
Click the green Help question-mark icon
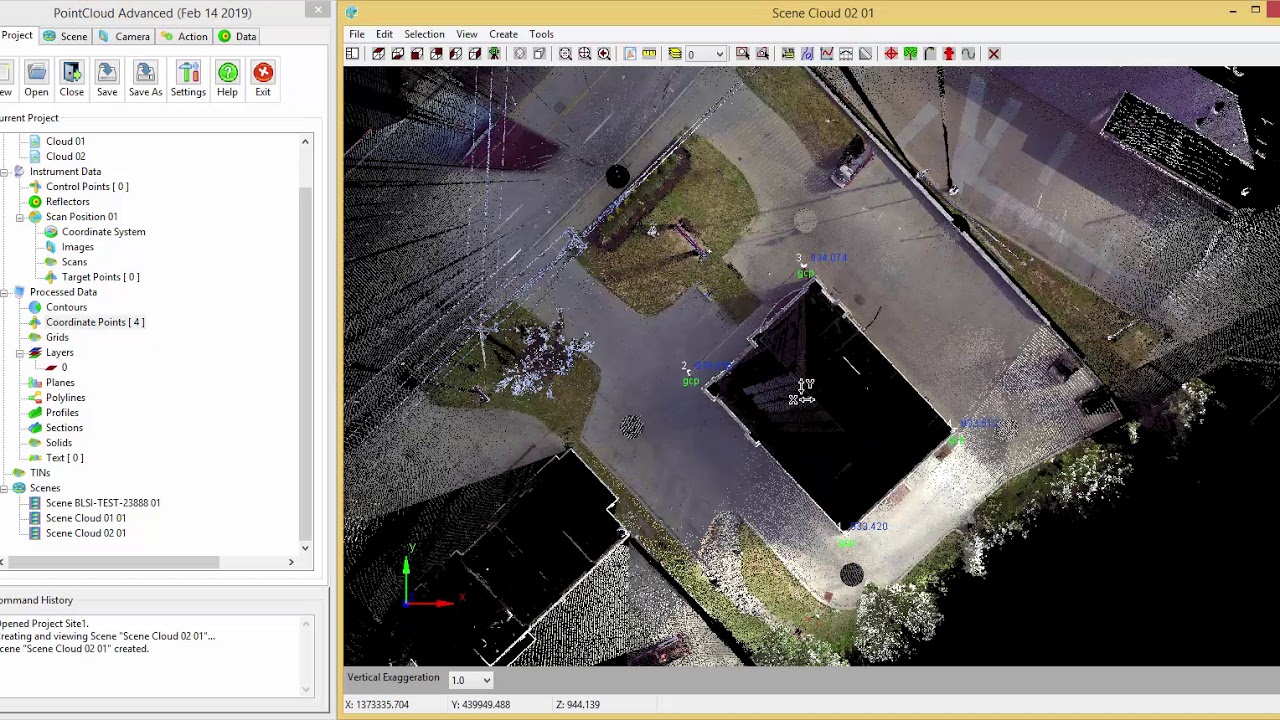[227, 72]
